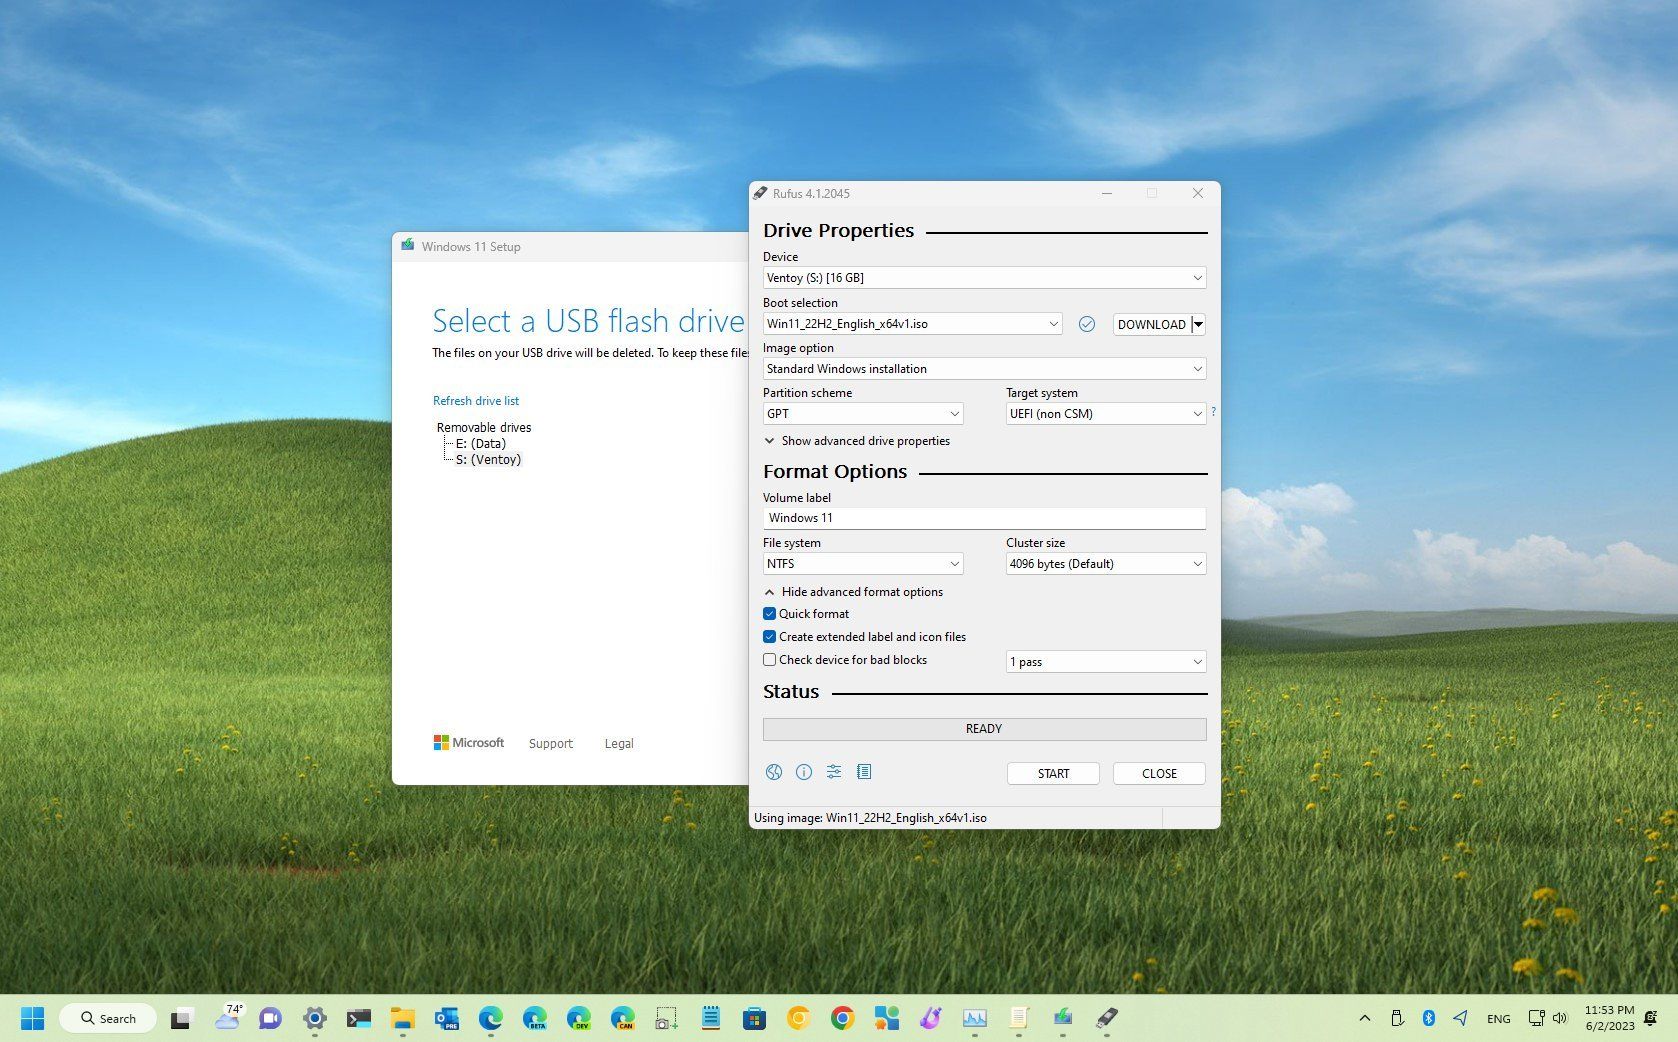Show the Rufus log icon

tap(864, 772)
